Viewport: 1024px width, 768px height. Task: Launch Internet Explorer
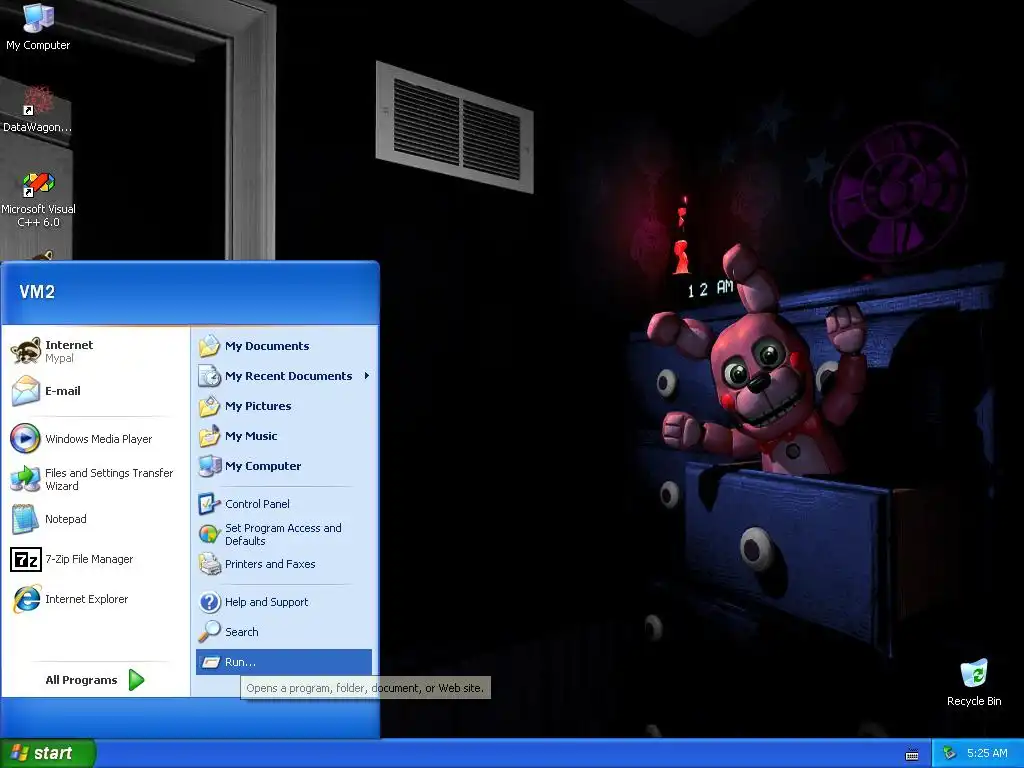[95, 599]
